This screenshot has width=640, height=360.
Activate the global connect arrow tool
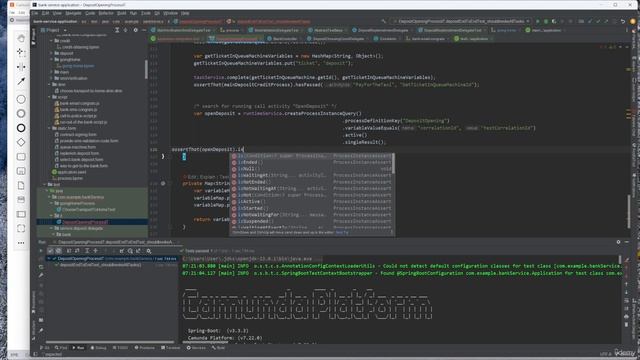click(21, 81)
